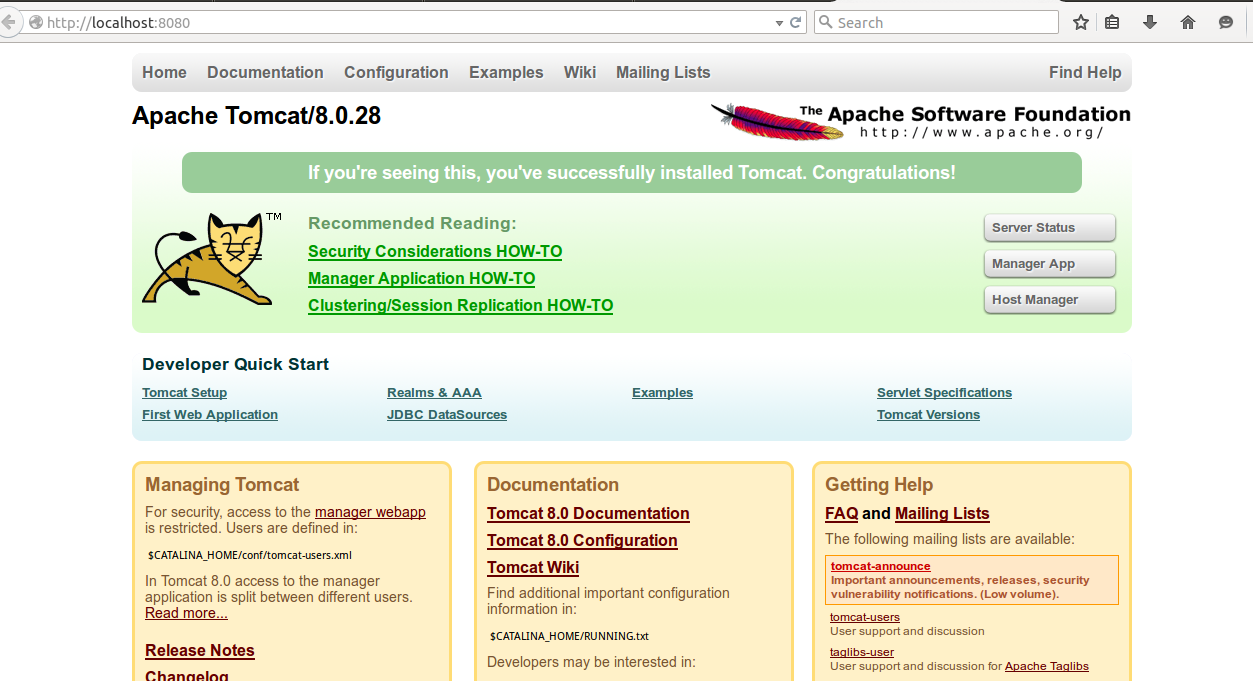Open Mailing Lists in navigation bar
The width and height of the screenshot is (1253, 681).
[663, 73]
